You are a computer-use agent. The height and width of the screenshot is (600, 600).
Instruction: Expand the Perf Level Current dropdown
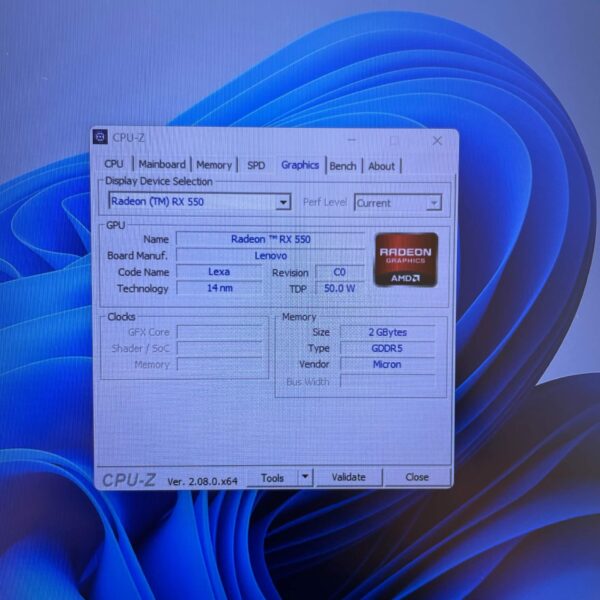pyautogui.click(x=398, y=203)
